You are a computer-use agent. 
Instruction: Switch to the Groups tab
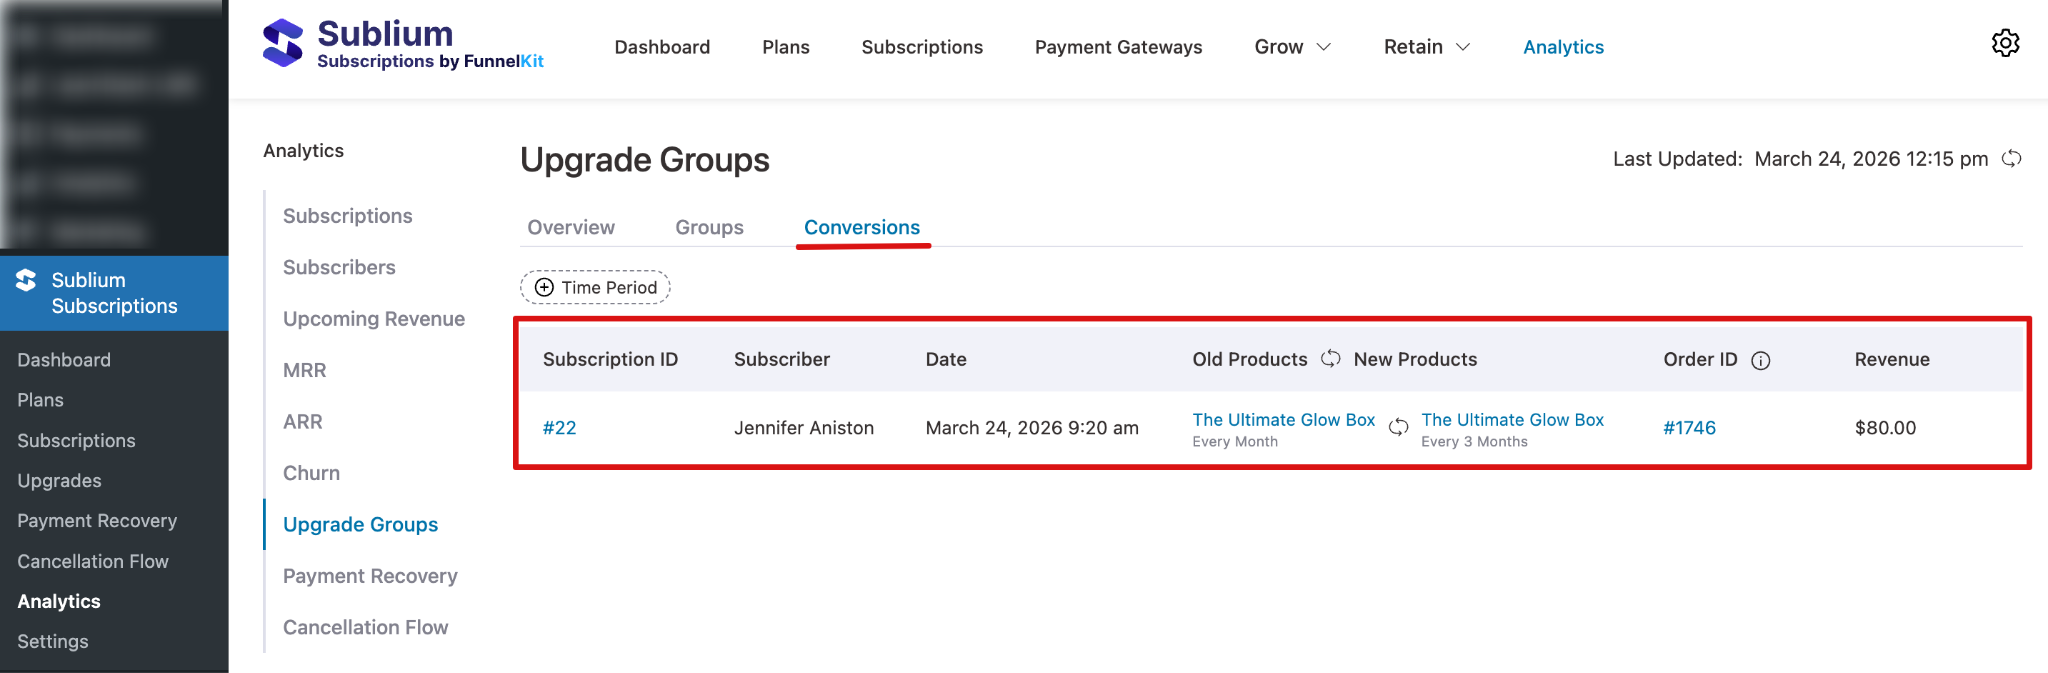coord(709,227)
